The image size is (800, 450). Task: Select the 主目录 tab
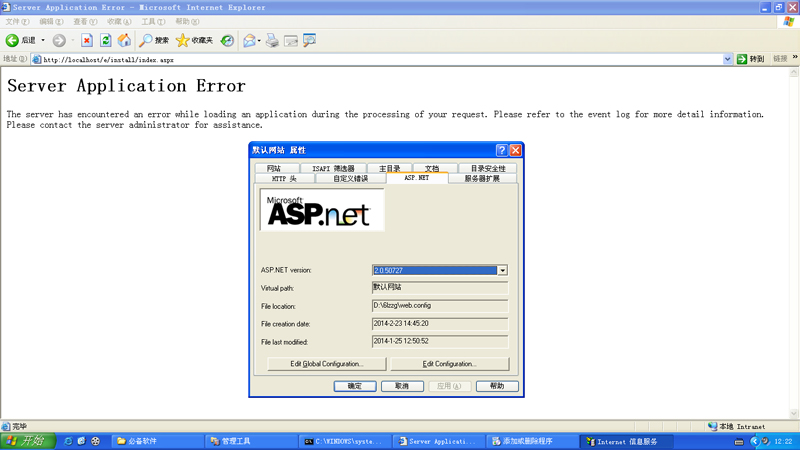pos(389,168)
